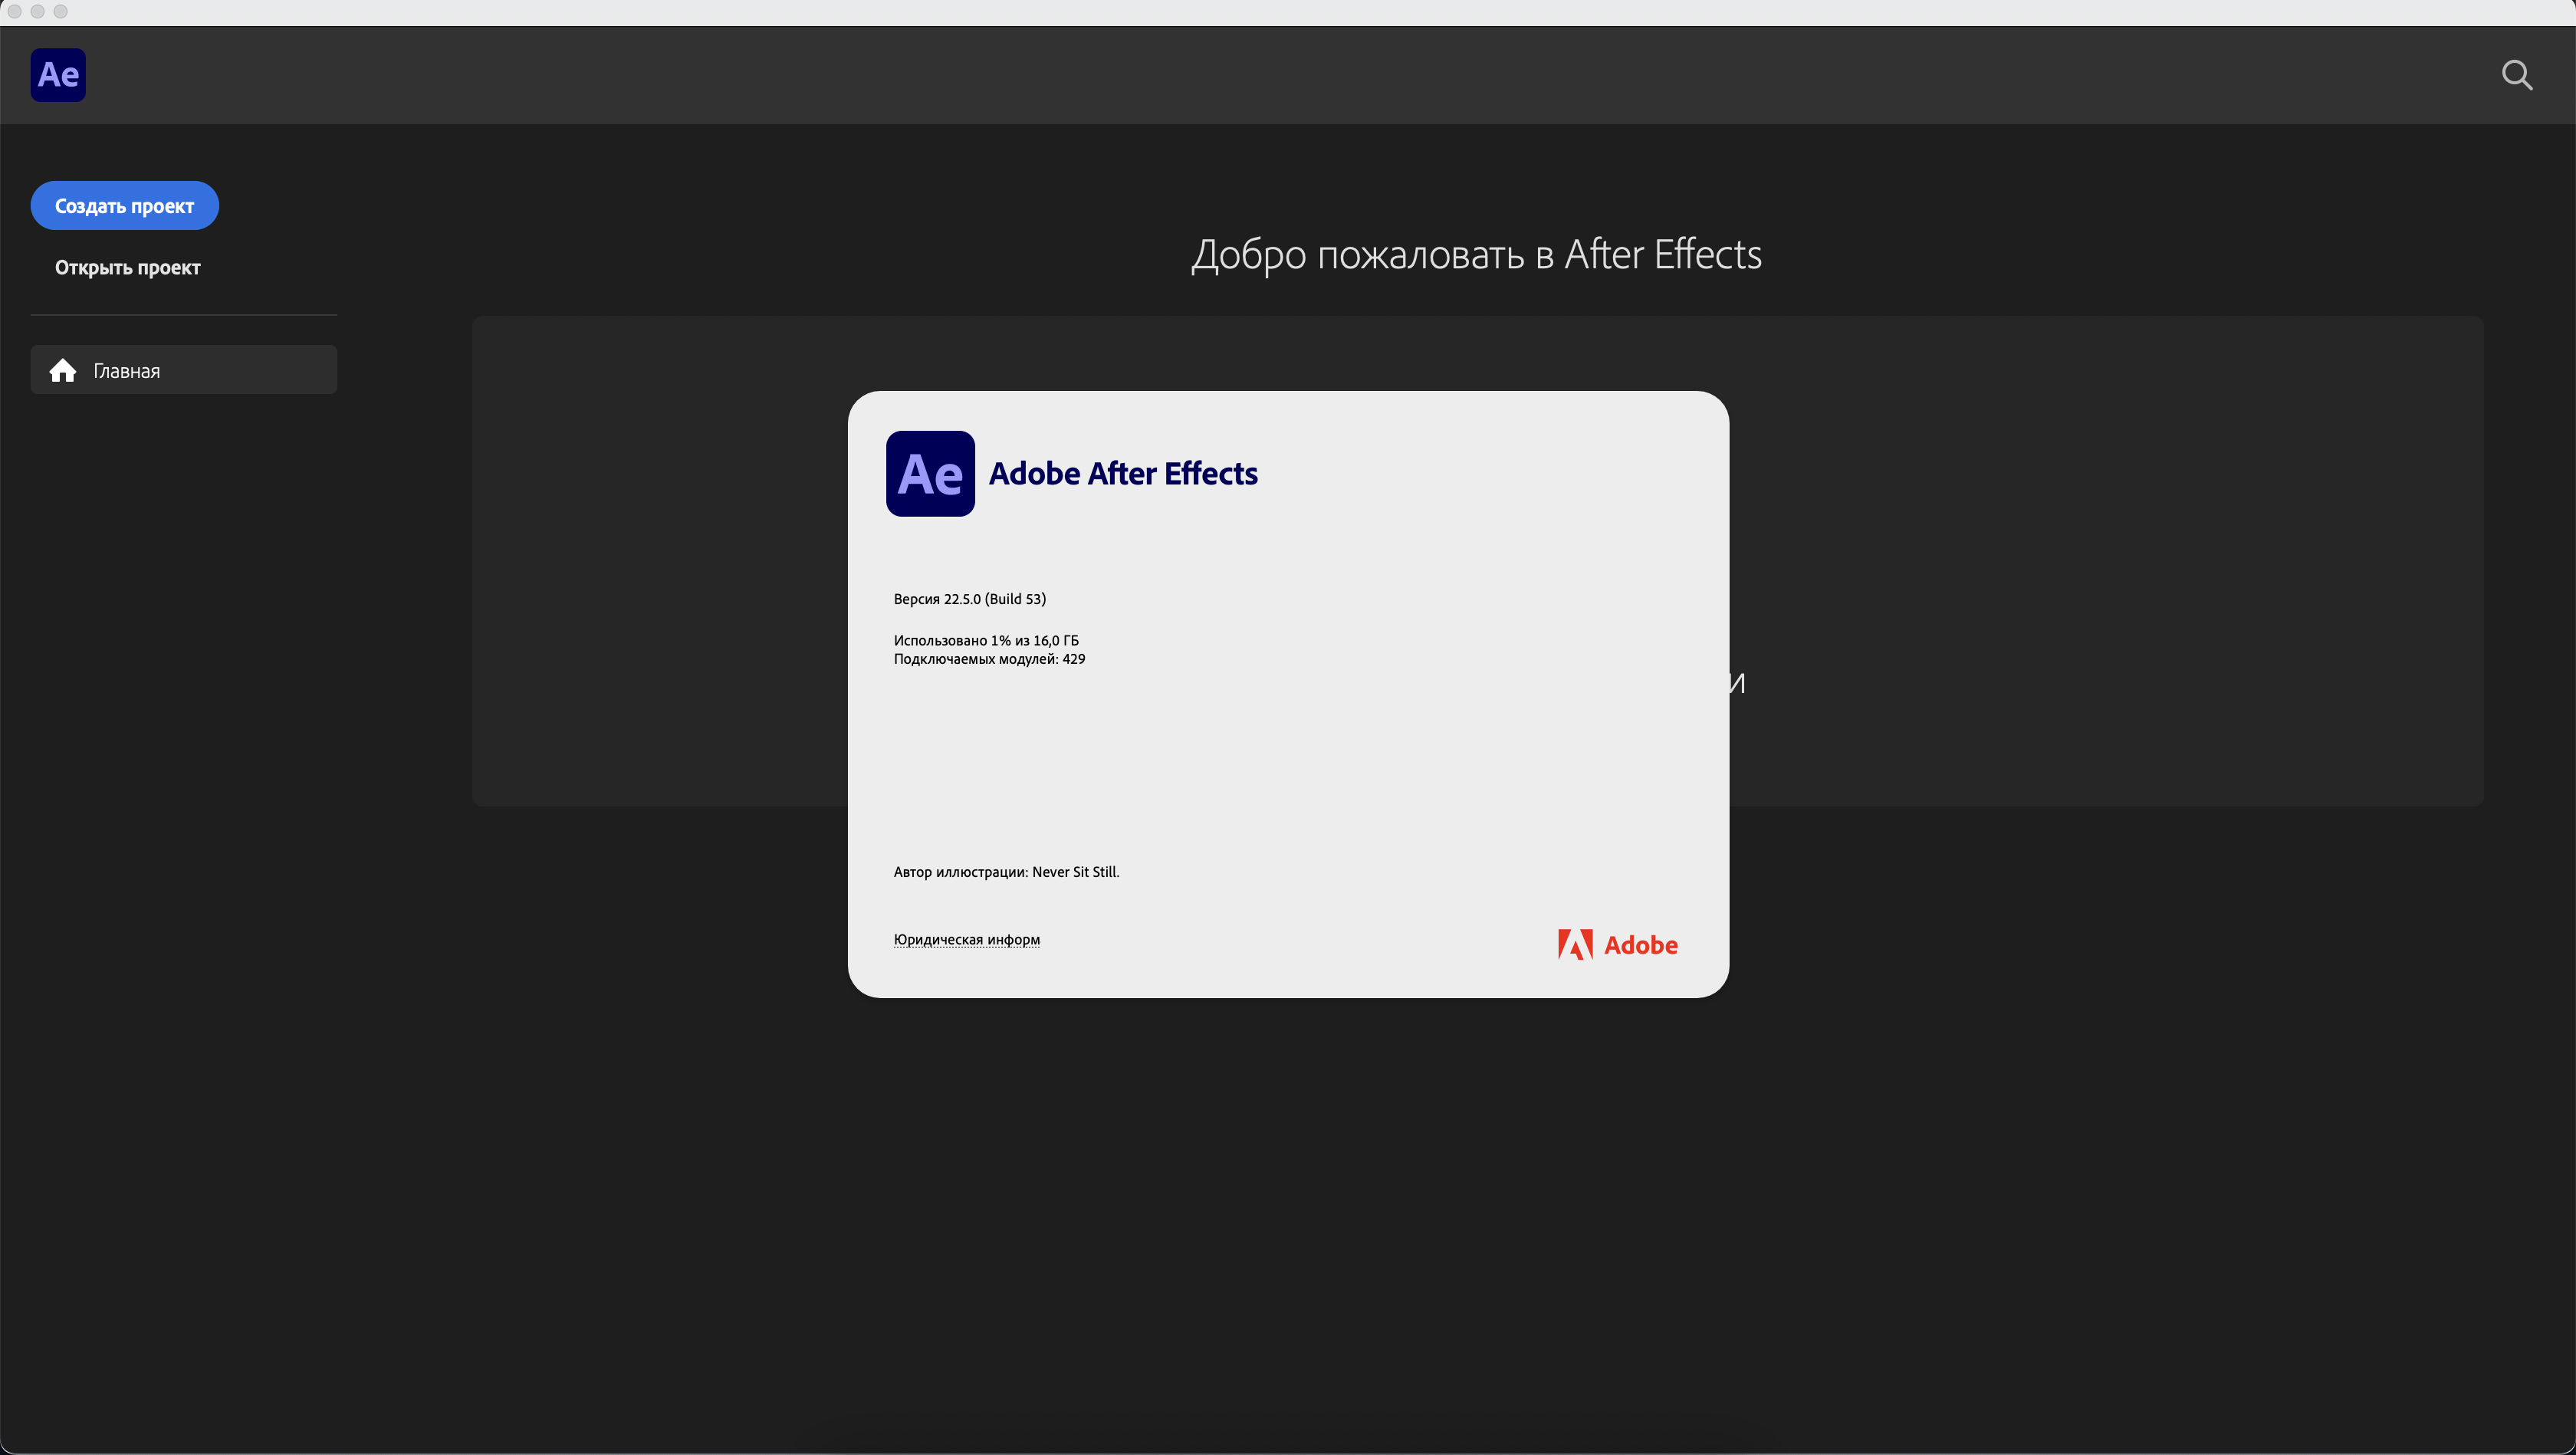Viewport: 2576px width, 1455px height.
Task: Click the house icon beside Главная
Action: pos(63,371)
